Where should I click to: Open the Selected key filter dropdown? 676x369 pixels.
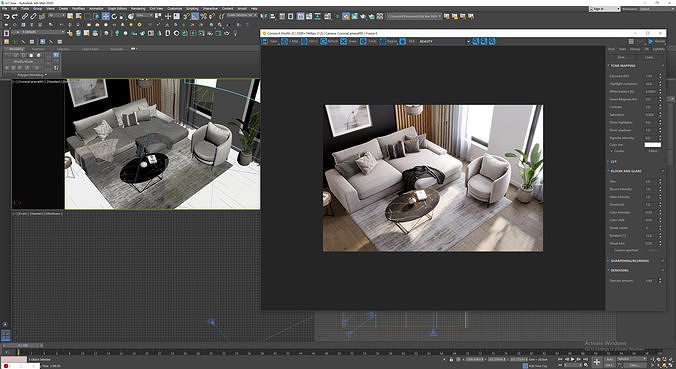(x=632, y=359)
